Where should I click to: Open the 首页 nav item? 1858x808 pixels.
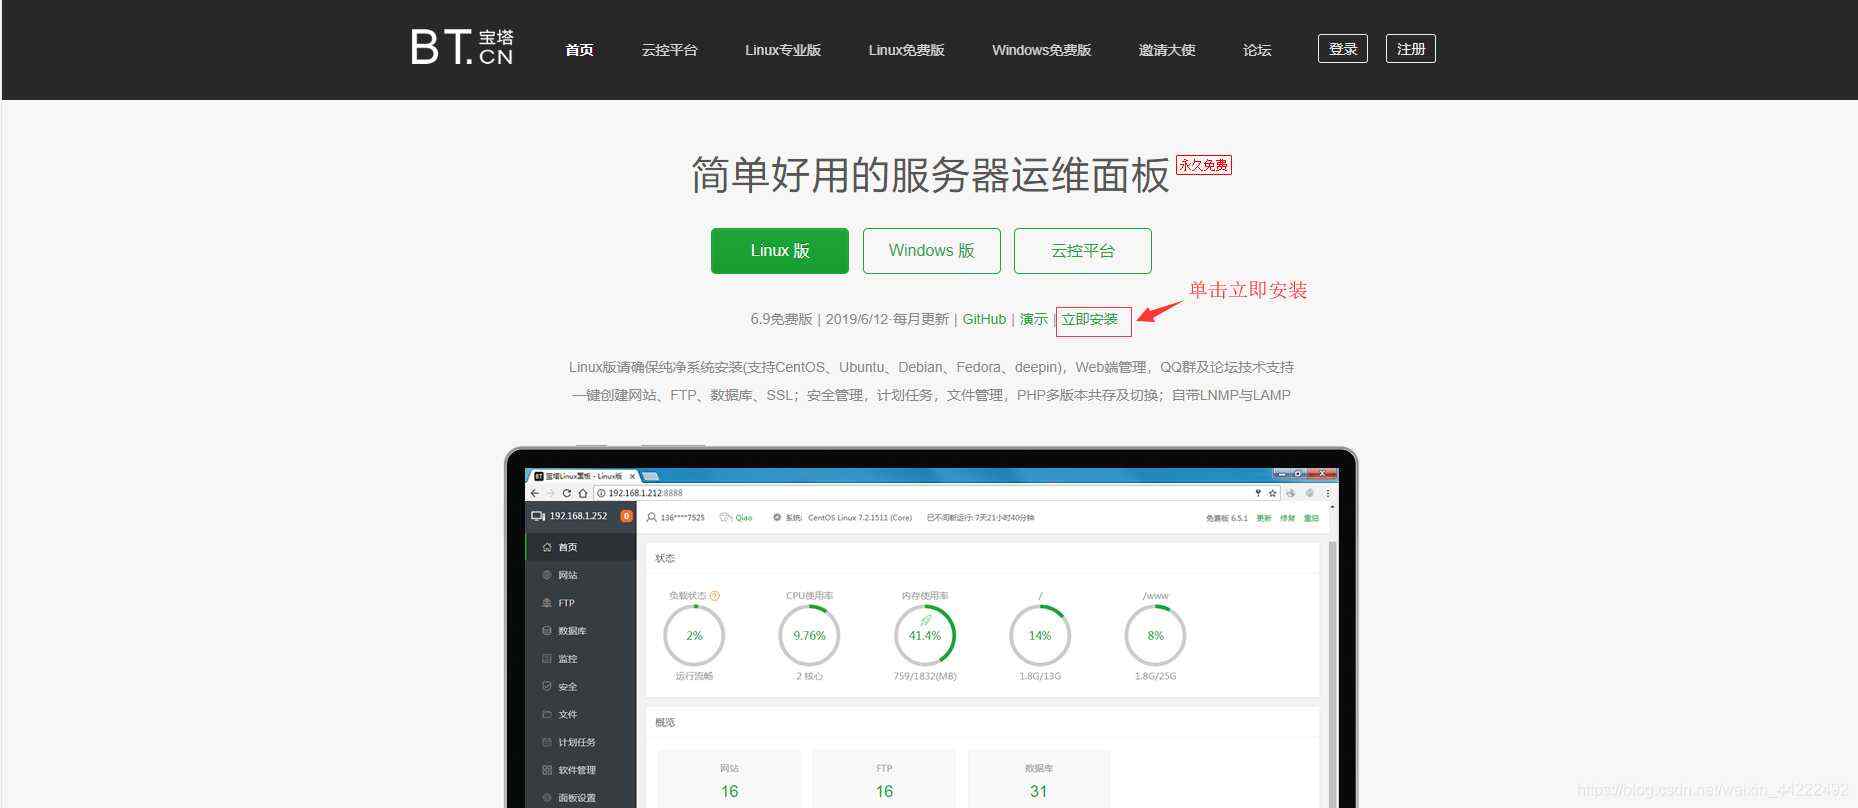(579, 50)
